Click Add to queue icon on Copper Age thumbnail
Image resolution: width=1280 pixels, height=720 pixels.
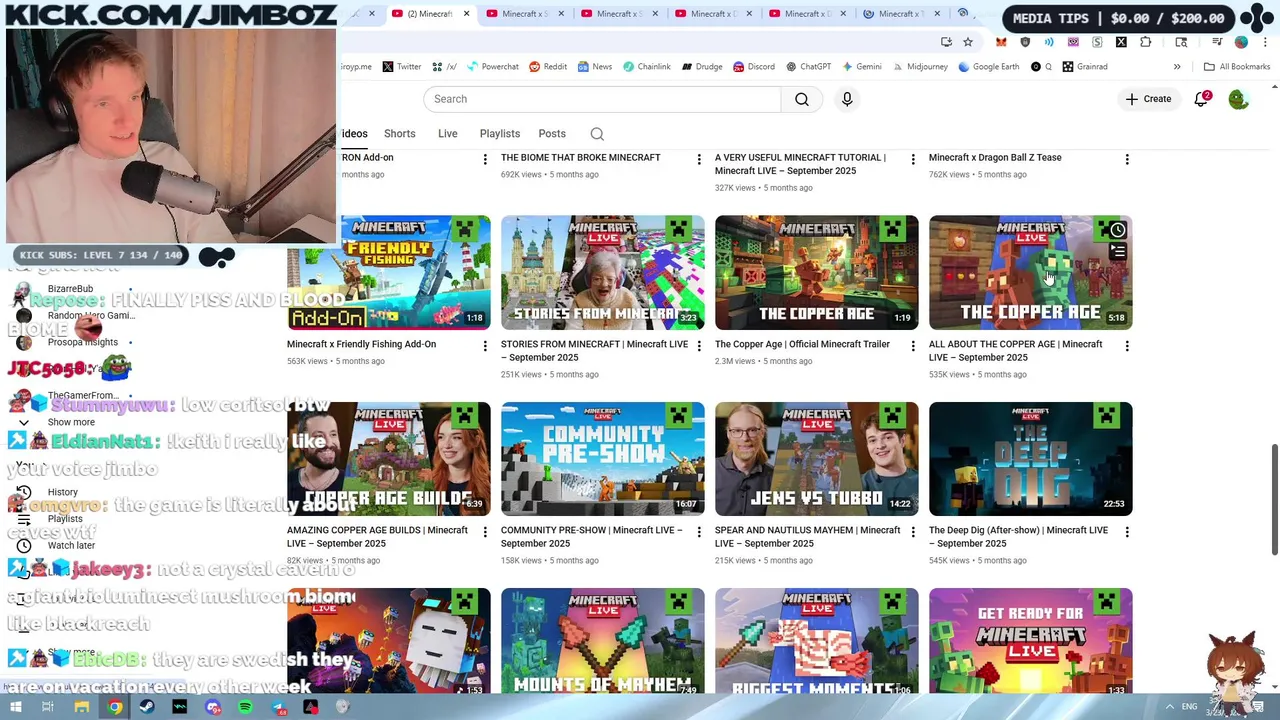pos(1117,252)
